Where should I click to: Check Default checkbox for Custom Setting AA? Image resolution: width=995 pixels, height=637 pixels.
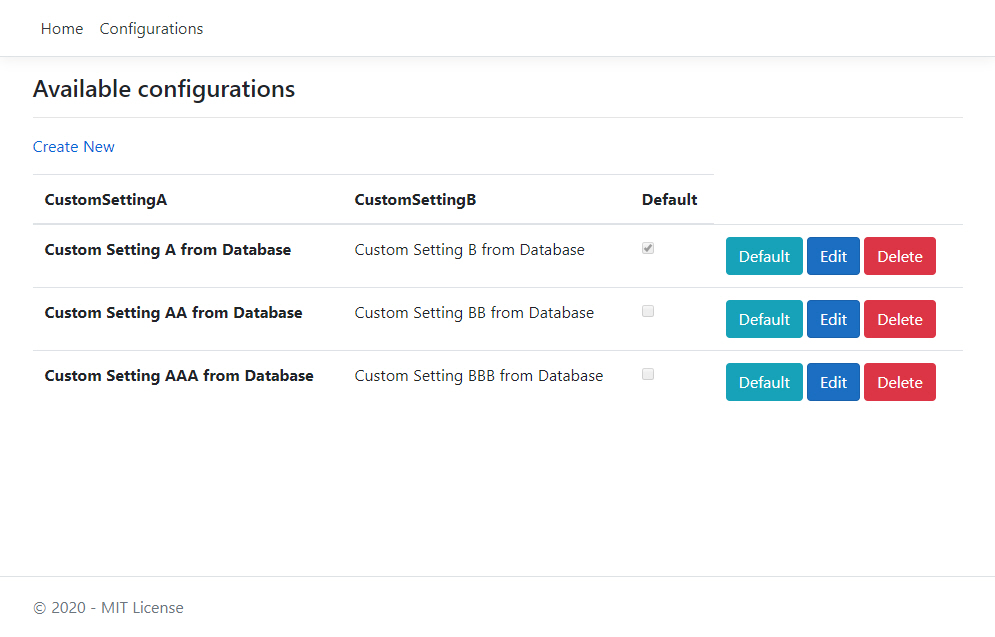click(648, 312)
